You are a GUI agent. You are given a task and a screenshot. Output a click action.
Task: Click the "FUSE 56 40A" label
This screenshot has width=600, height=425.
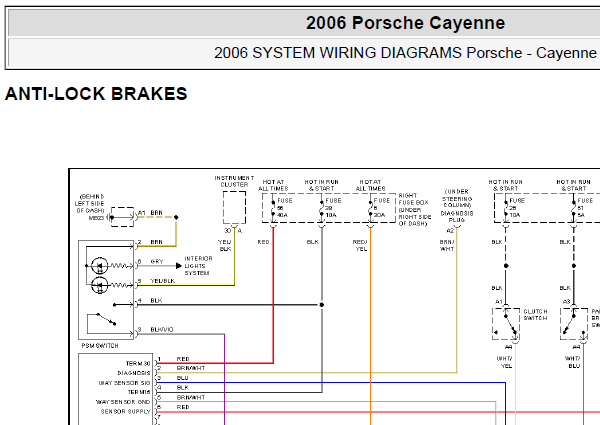pyautogui.click(x=284, y=208)
